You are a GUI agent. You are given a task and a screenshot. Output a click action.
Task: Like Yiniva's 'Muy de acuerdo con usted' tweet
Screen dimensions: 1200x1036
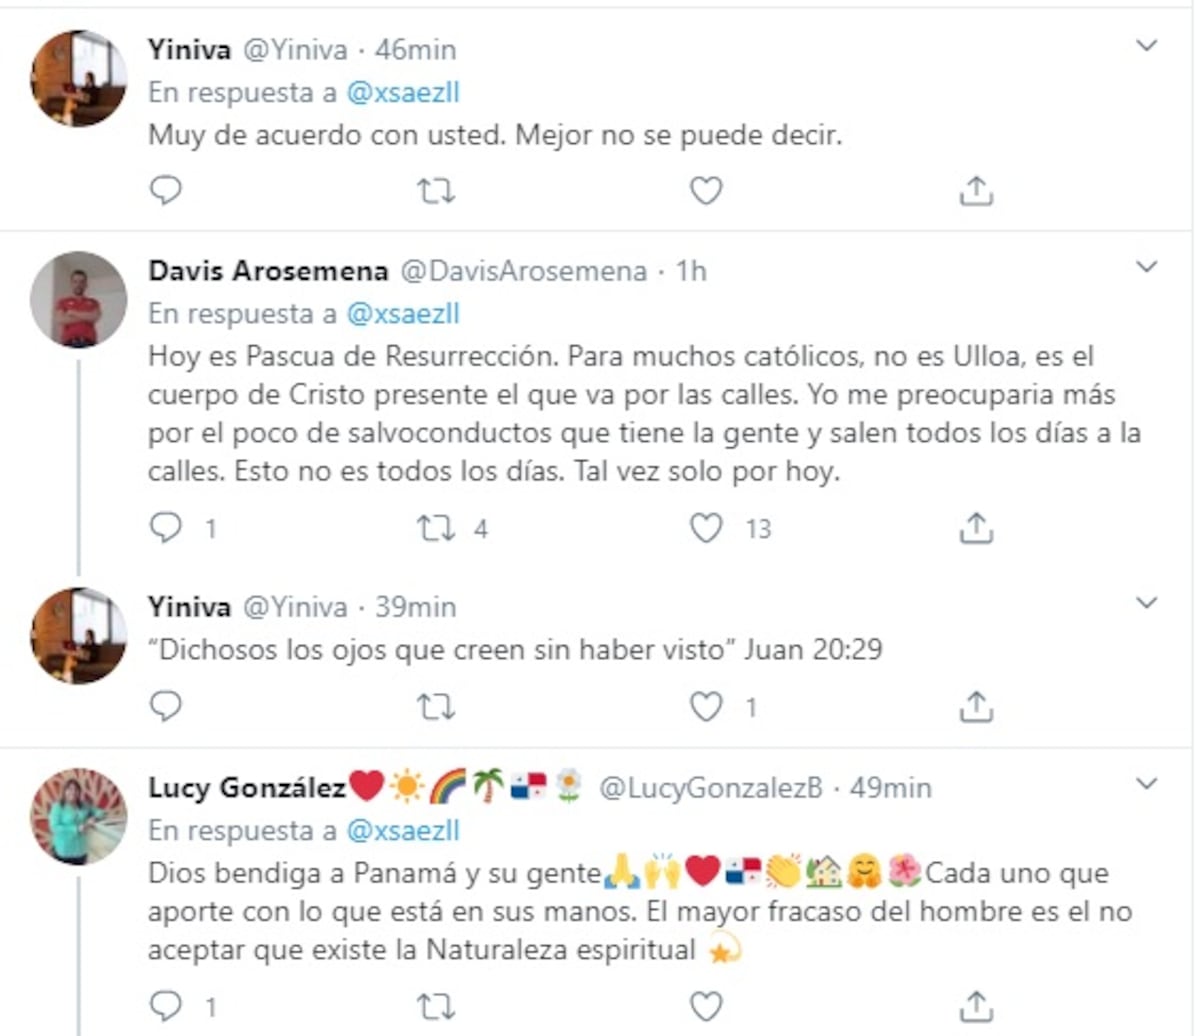[706, 190]
